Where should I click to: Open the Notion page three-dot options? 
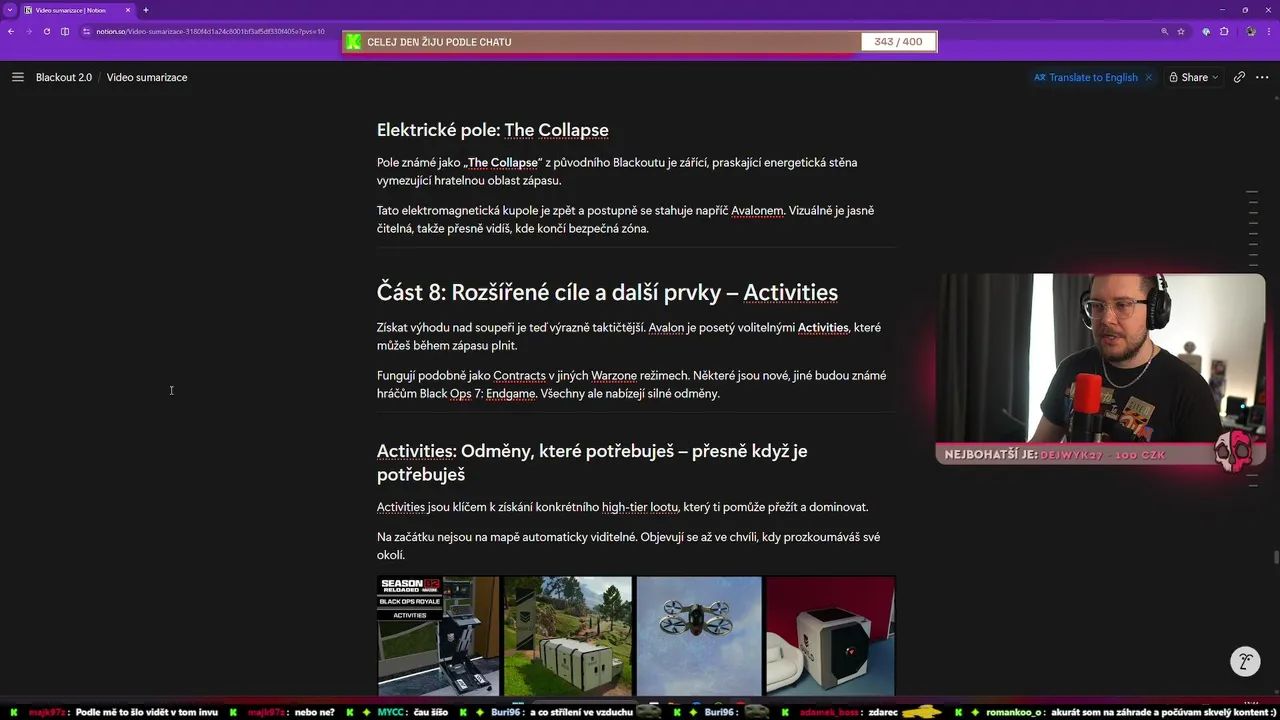tap(1261, 77)
